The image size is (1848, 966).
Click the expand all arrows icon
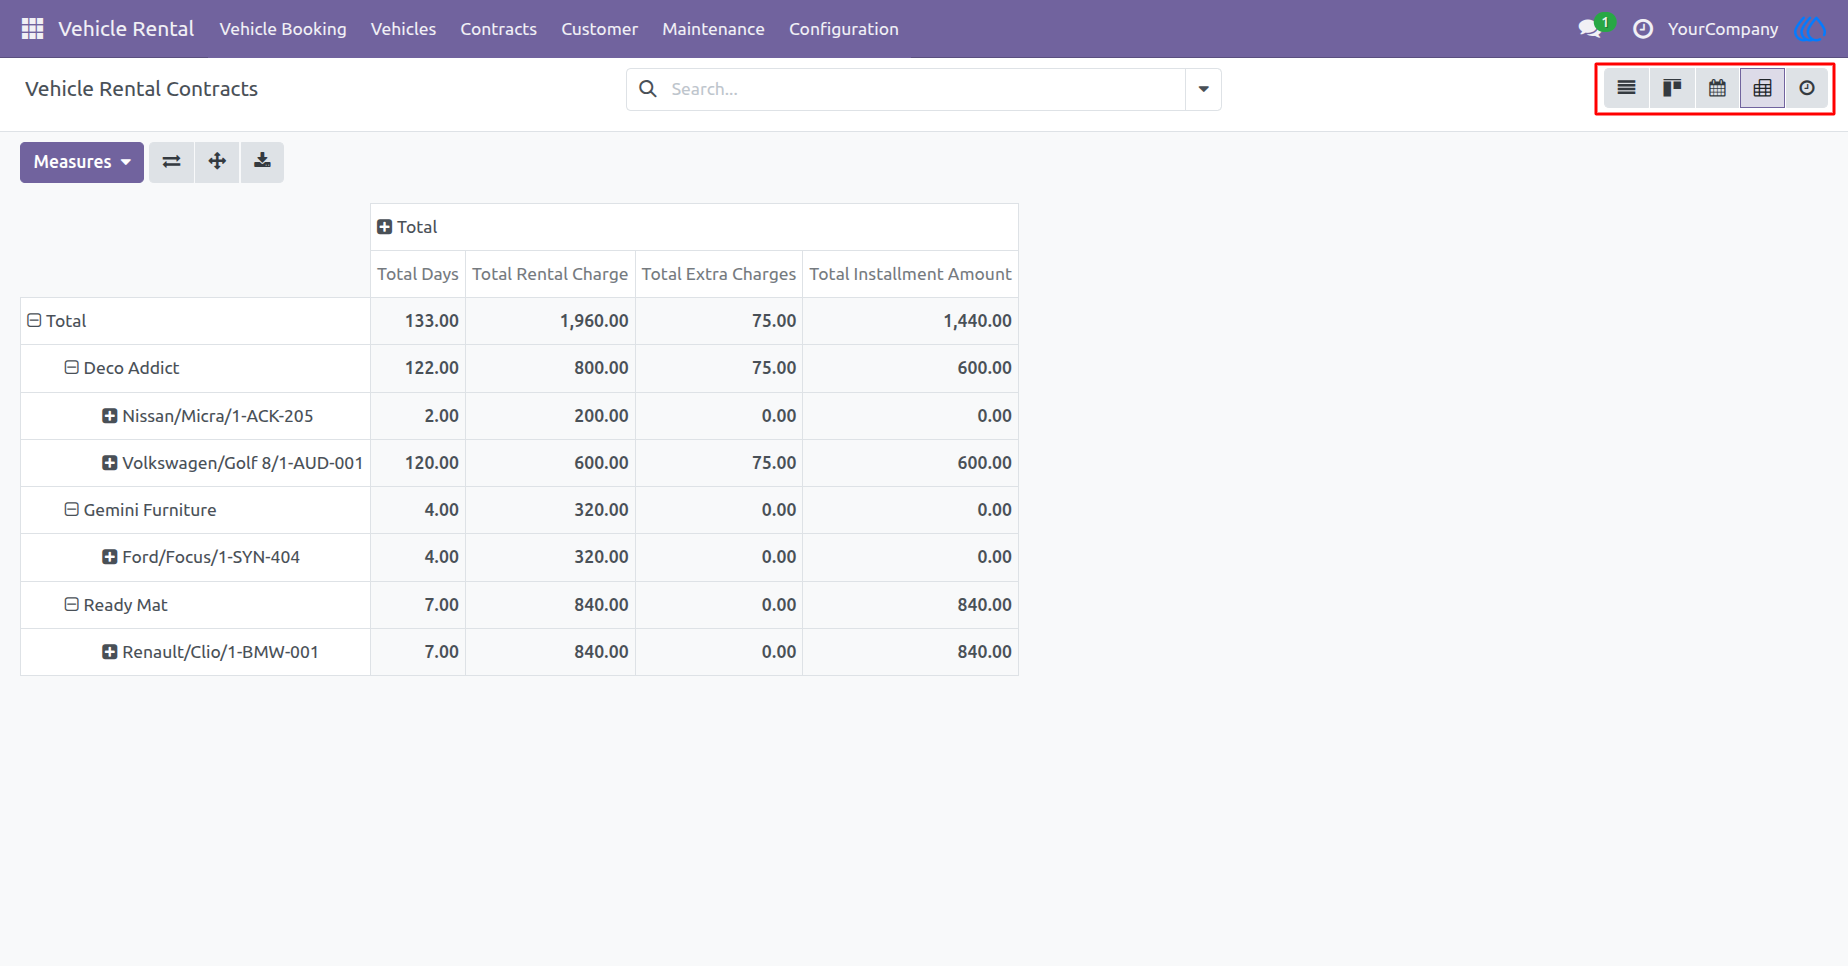[217, 162]
